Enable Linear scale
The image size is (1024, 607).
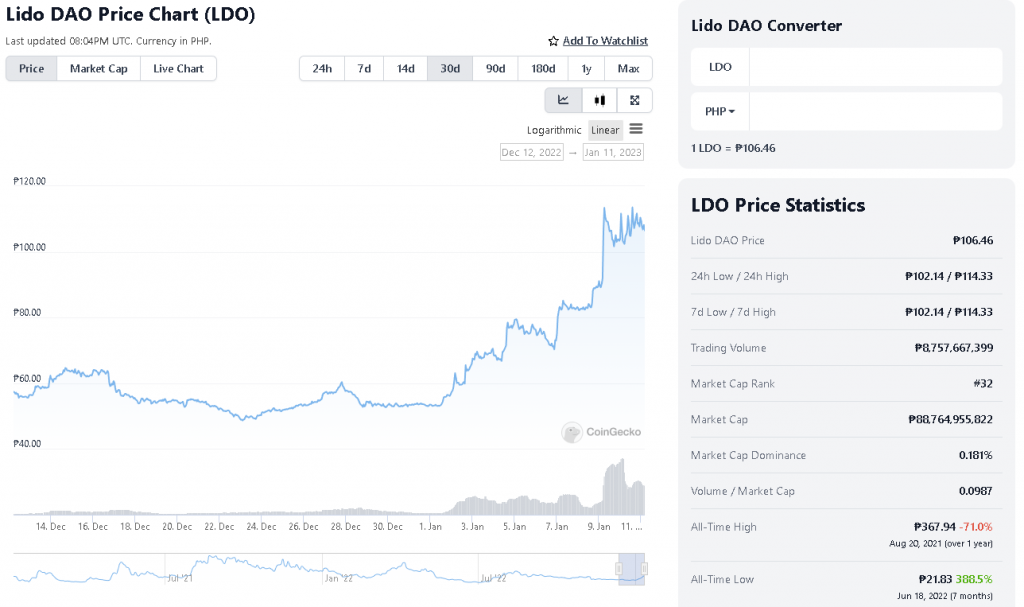pos(605,130)
